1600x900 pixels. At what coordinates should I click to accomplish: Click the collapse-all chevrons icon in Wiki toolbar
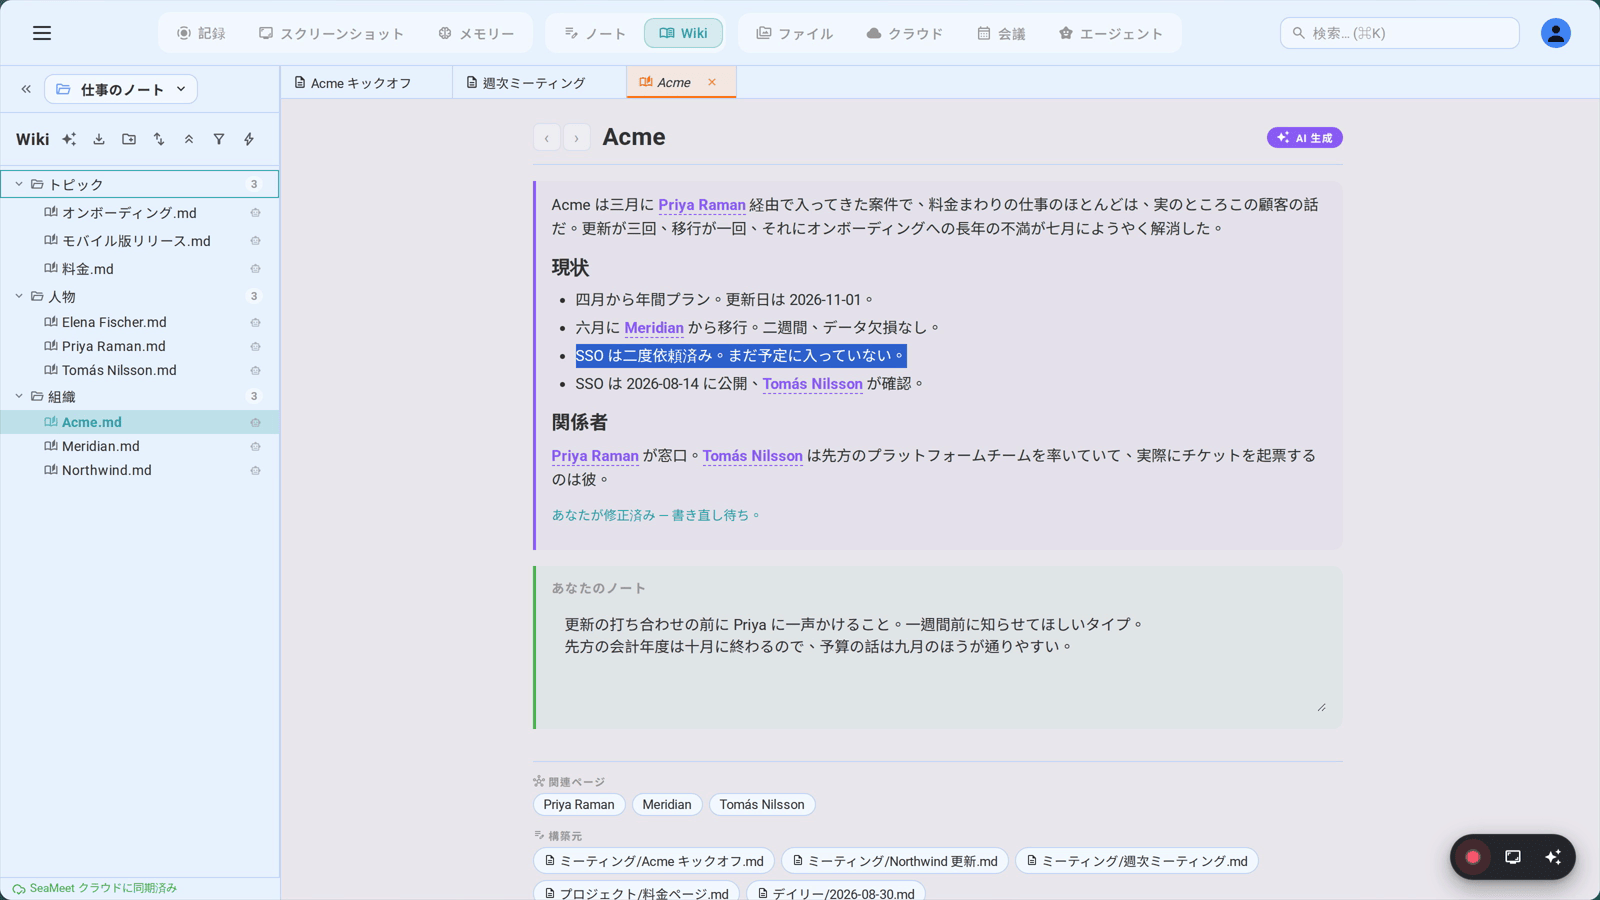(189, 139)
